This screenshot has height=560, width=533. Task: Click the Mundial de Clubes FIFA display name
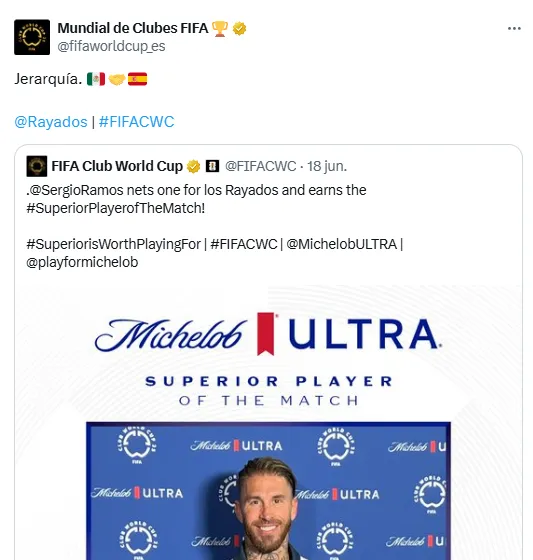coord(133,28)
